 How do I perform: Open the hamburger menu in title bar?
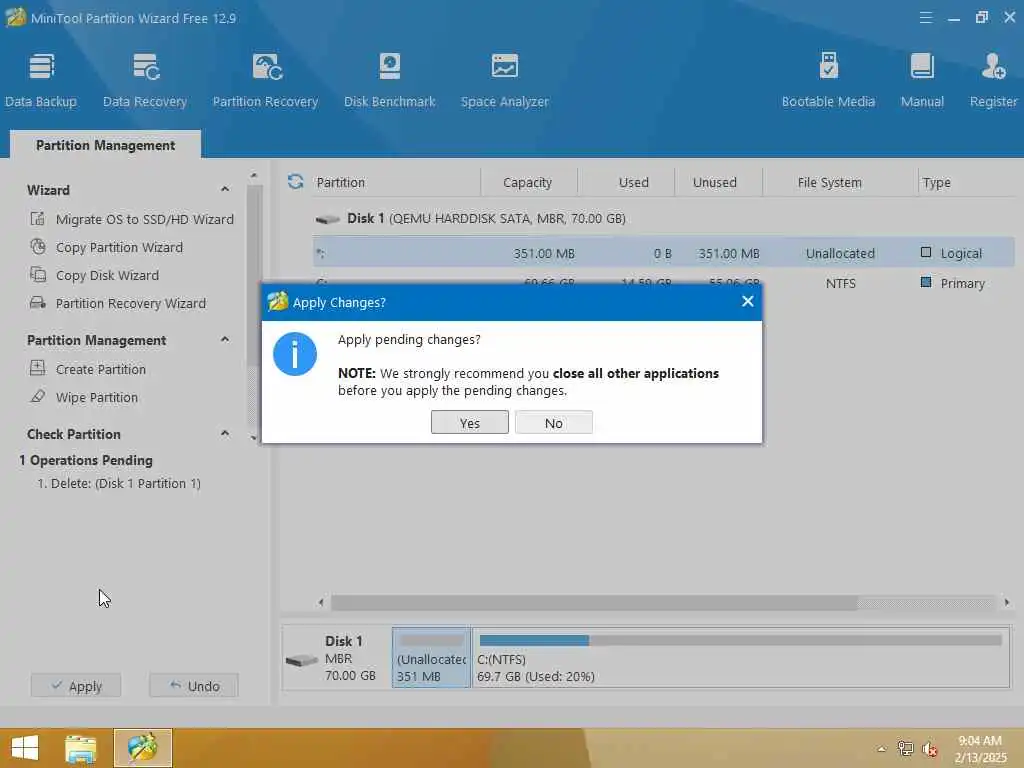925,18
